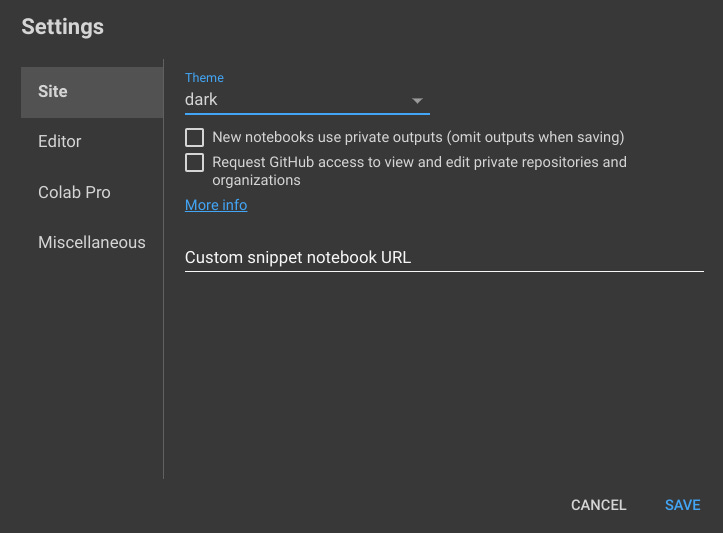
Task: Click CANCEL to dismiss settings
Action: pyautogui.click(x=599, y=505)
